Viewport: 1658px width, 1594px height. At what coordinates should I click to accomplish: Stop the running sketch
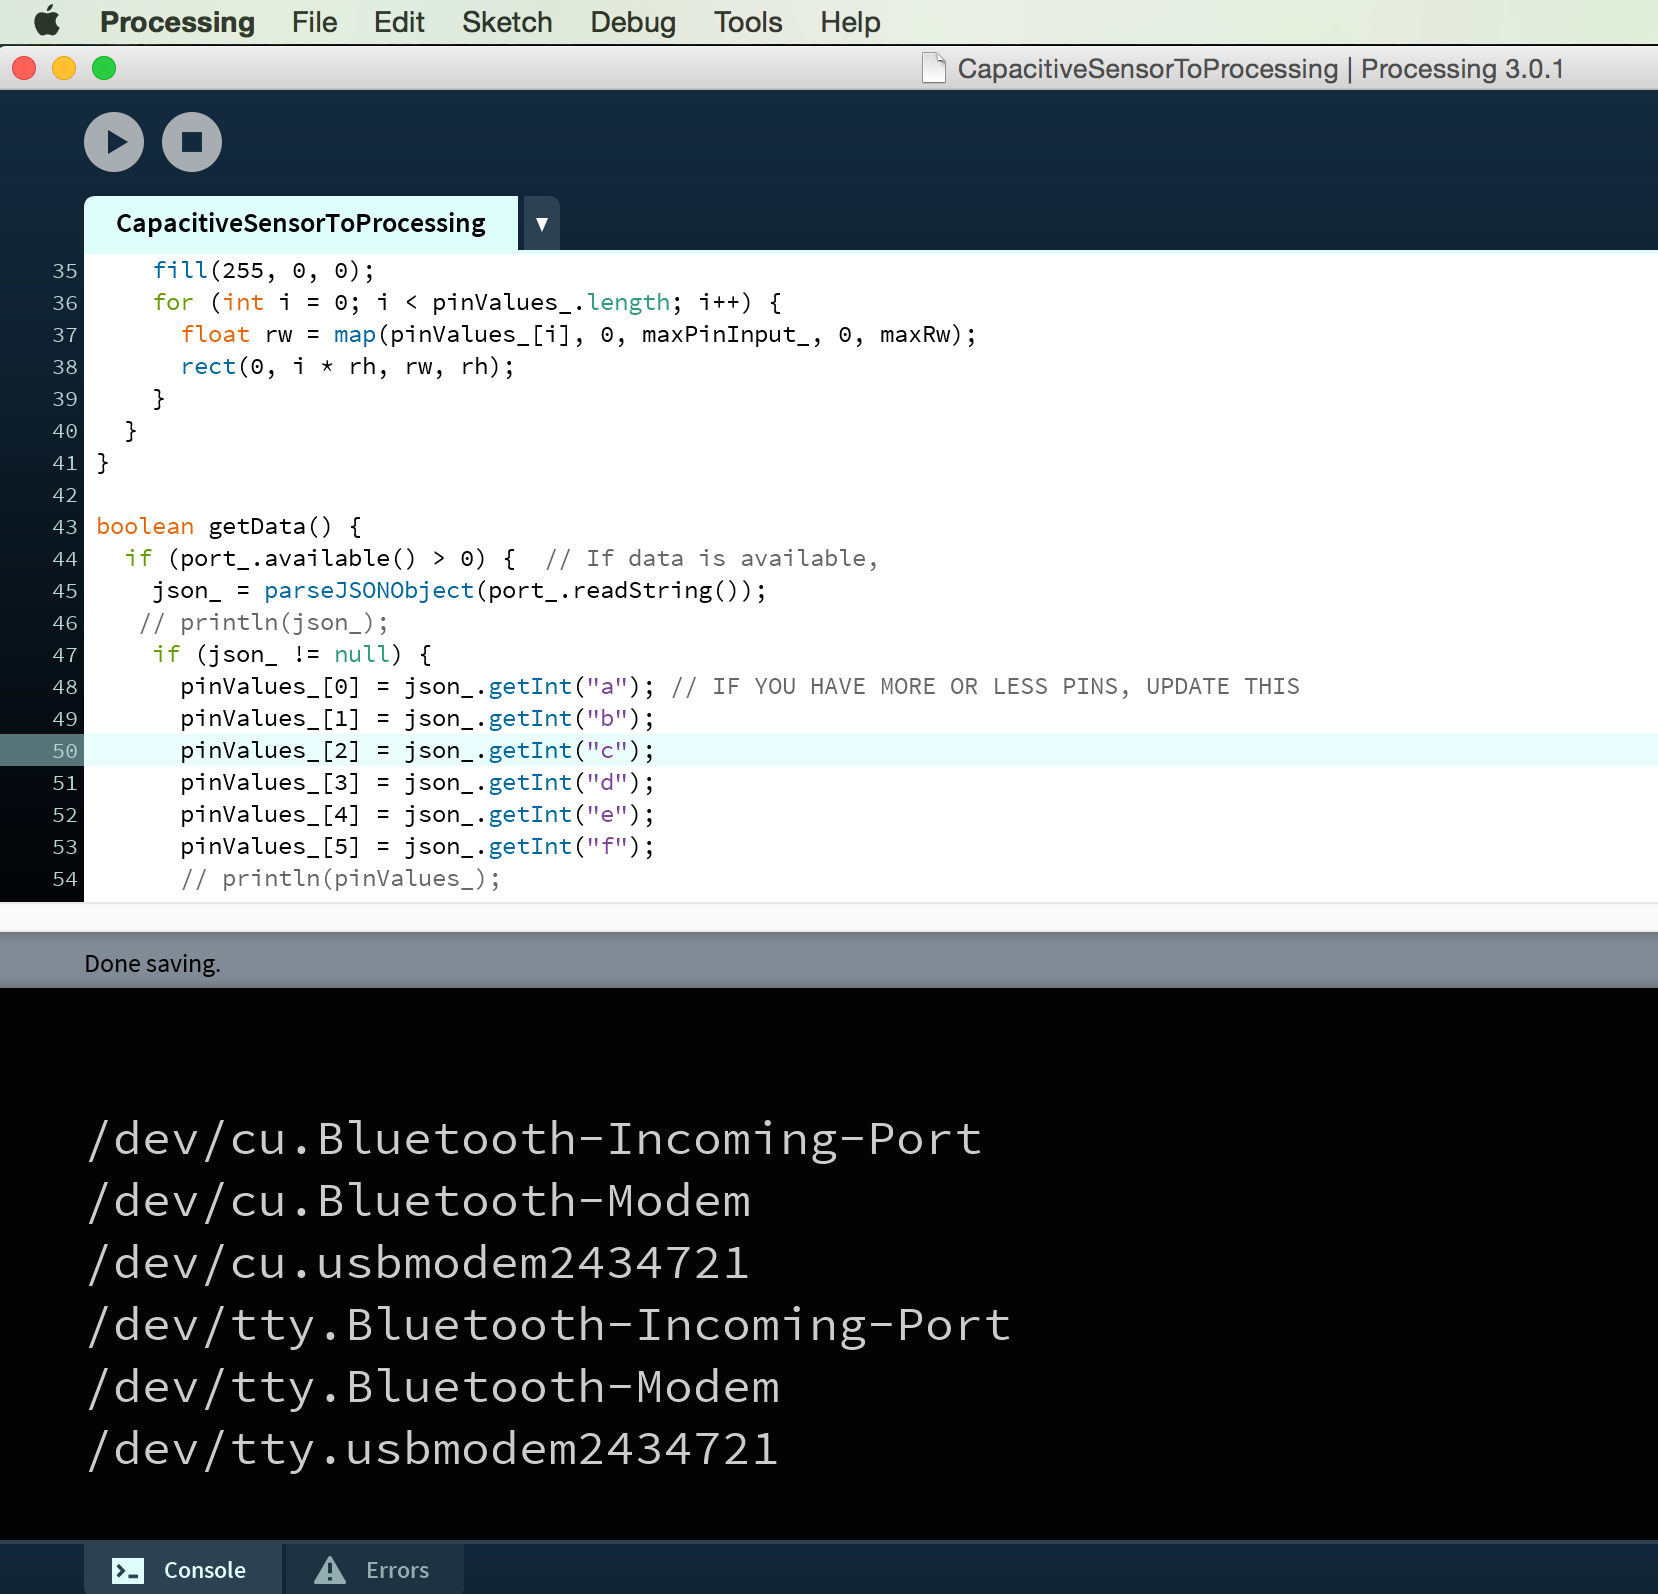[x=192, y=142]
